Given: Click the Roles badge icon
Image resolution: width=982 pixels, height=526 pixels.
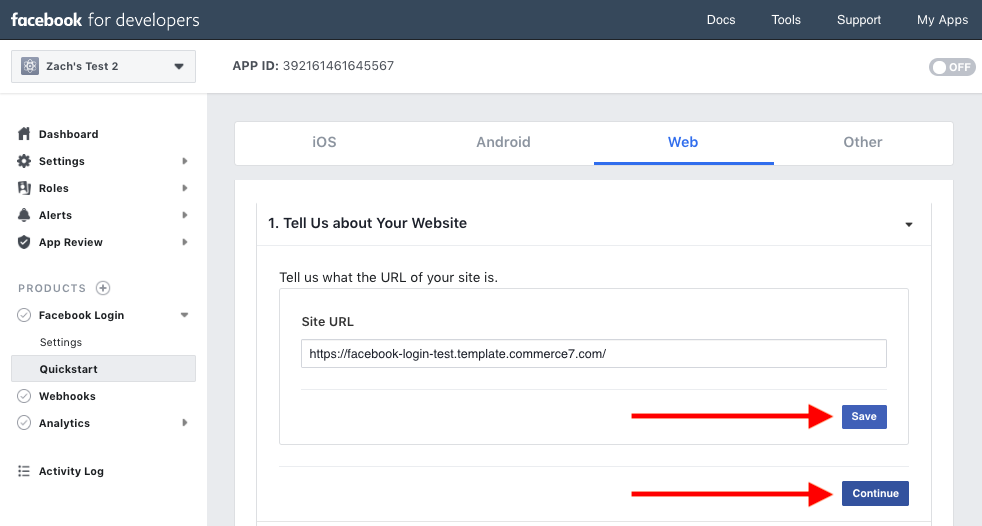Looking at the screenshot, I should tap(24, 188).
